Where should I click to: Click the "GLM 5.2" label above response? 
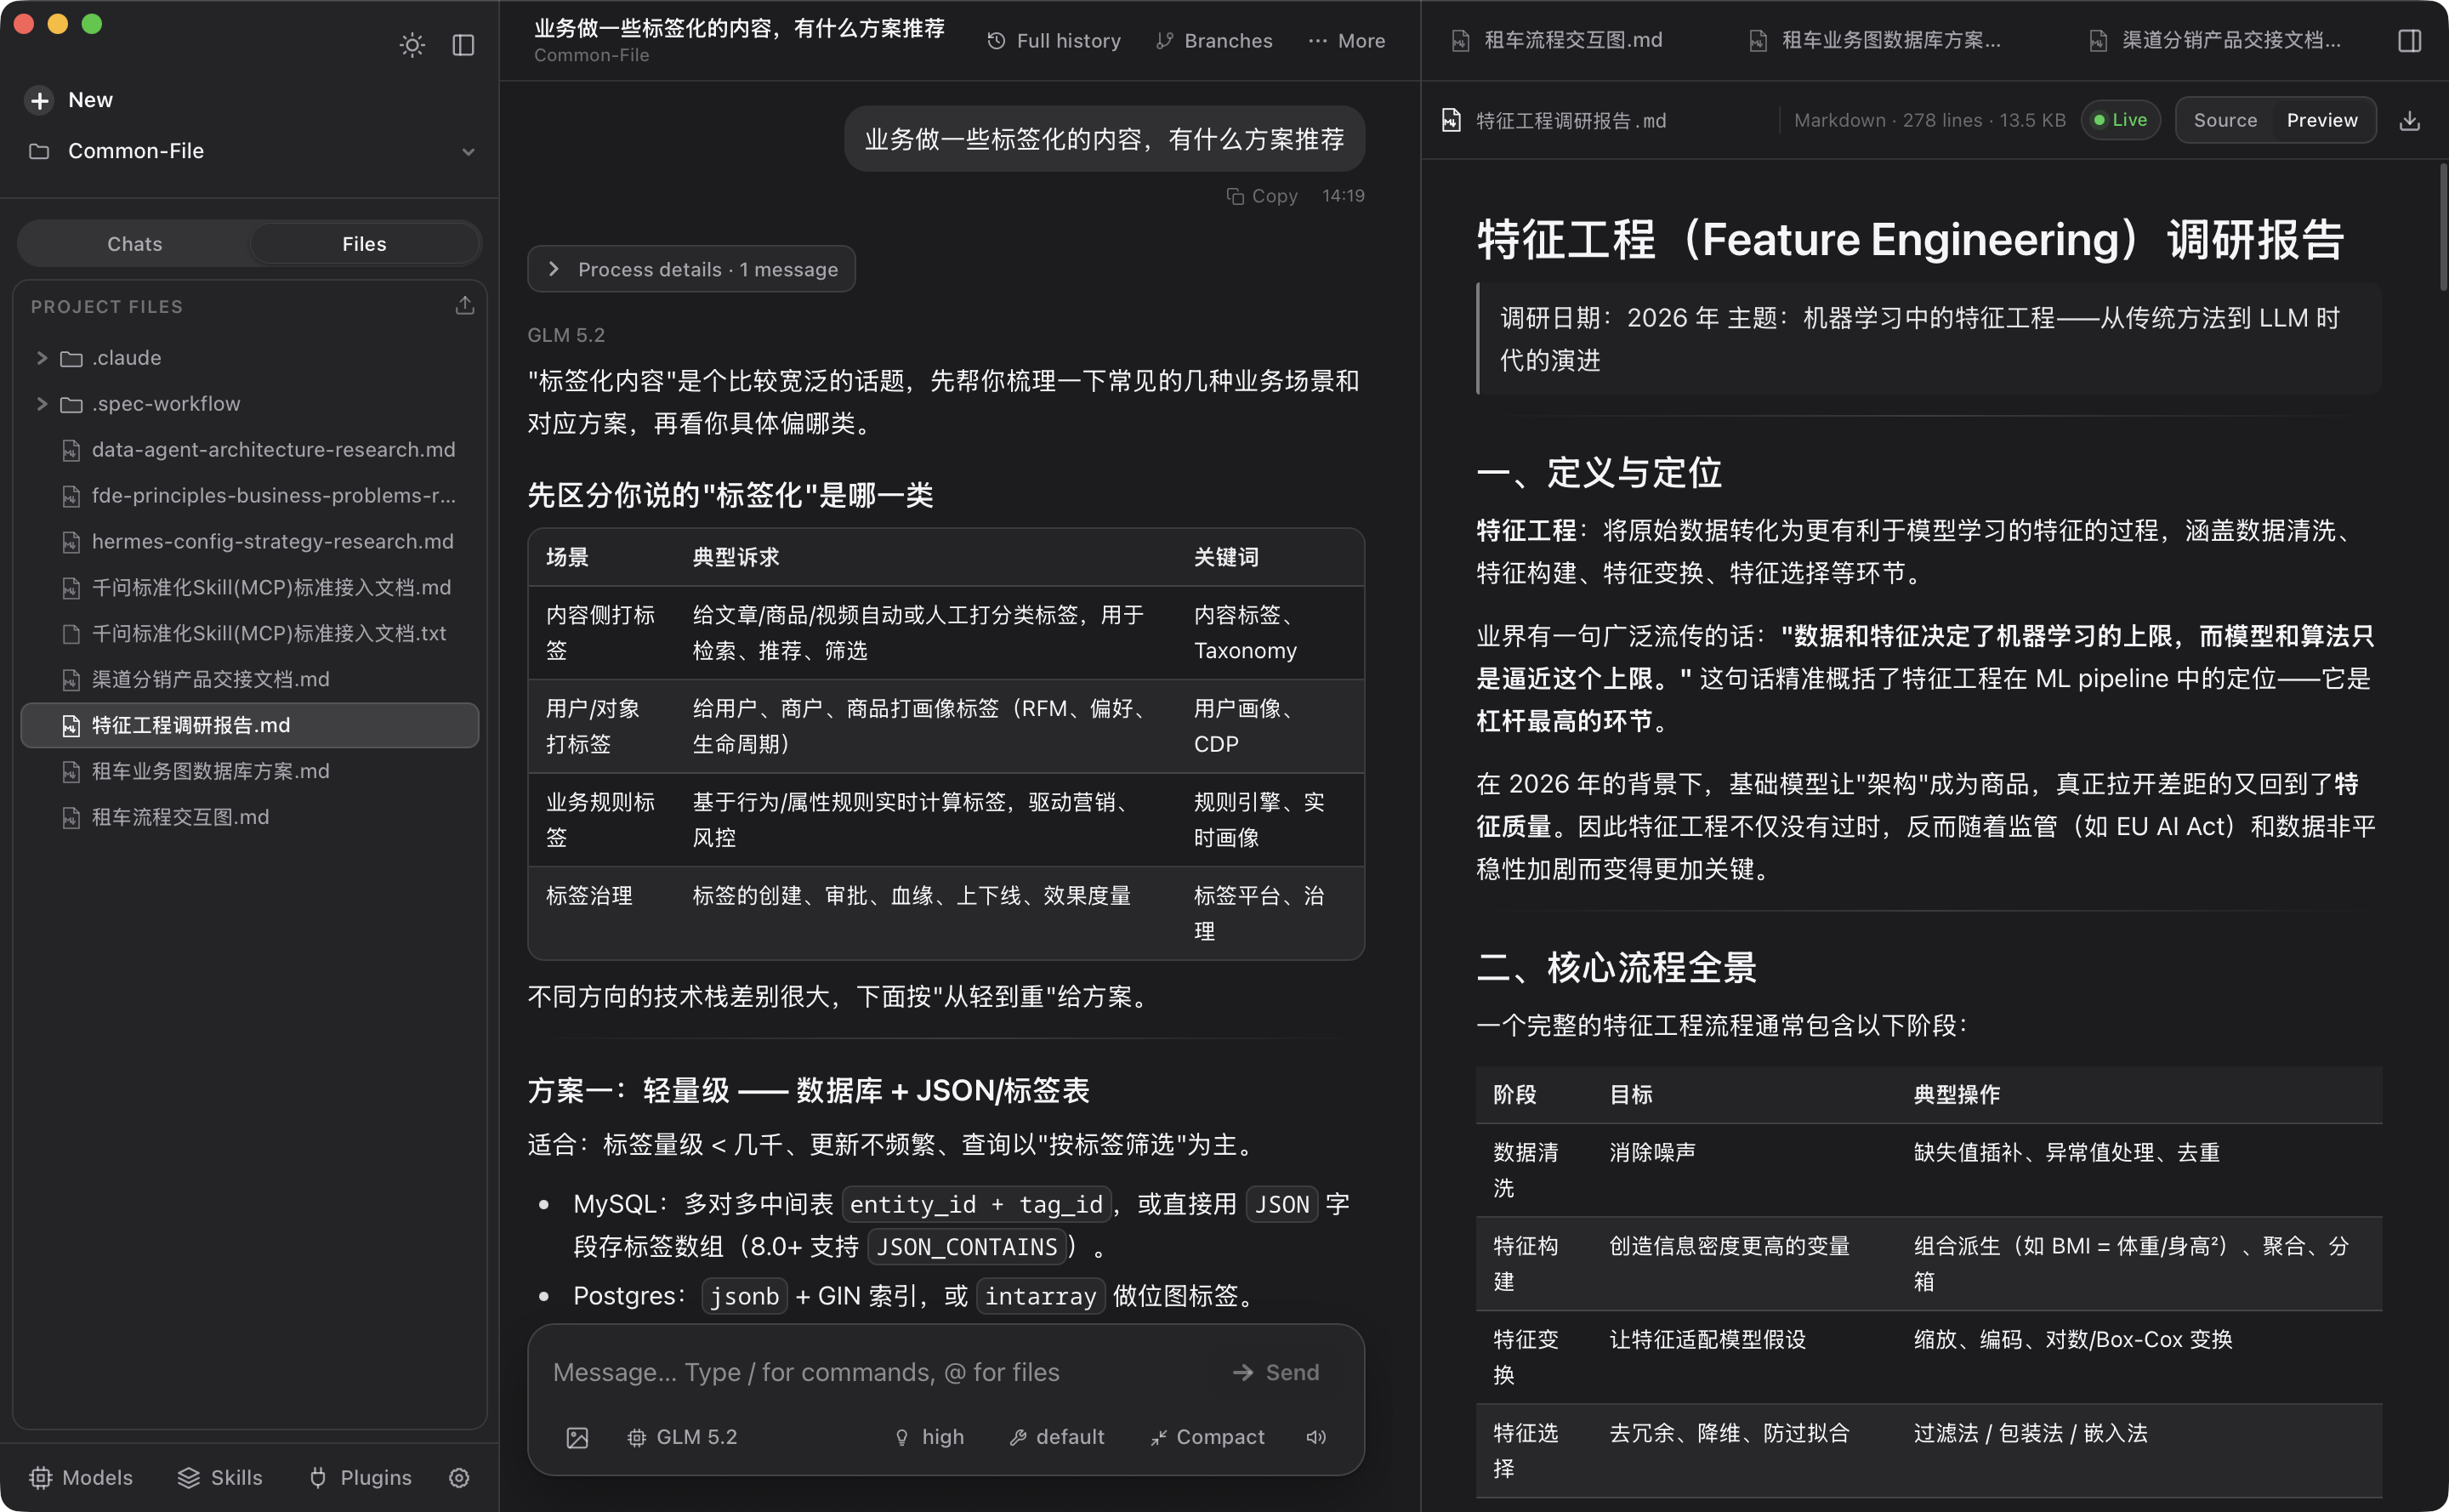tap(566, 335)
